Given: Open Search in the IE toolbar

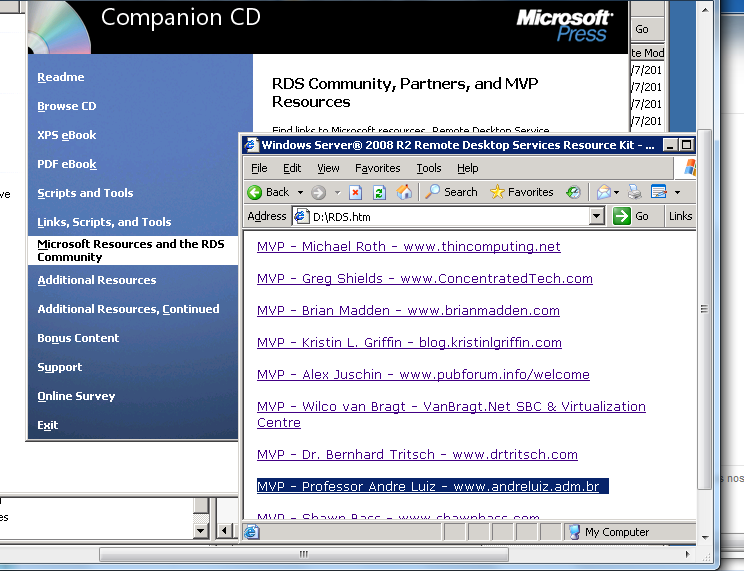Looking at the screenshot, I should pyautogui.click(x=451, y=192).
